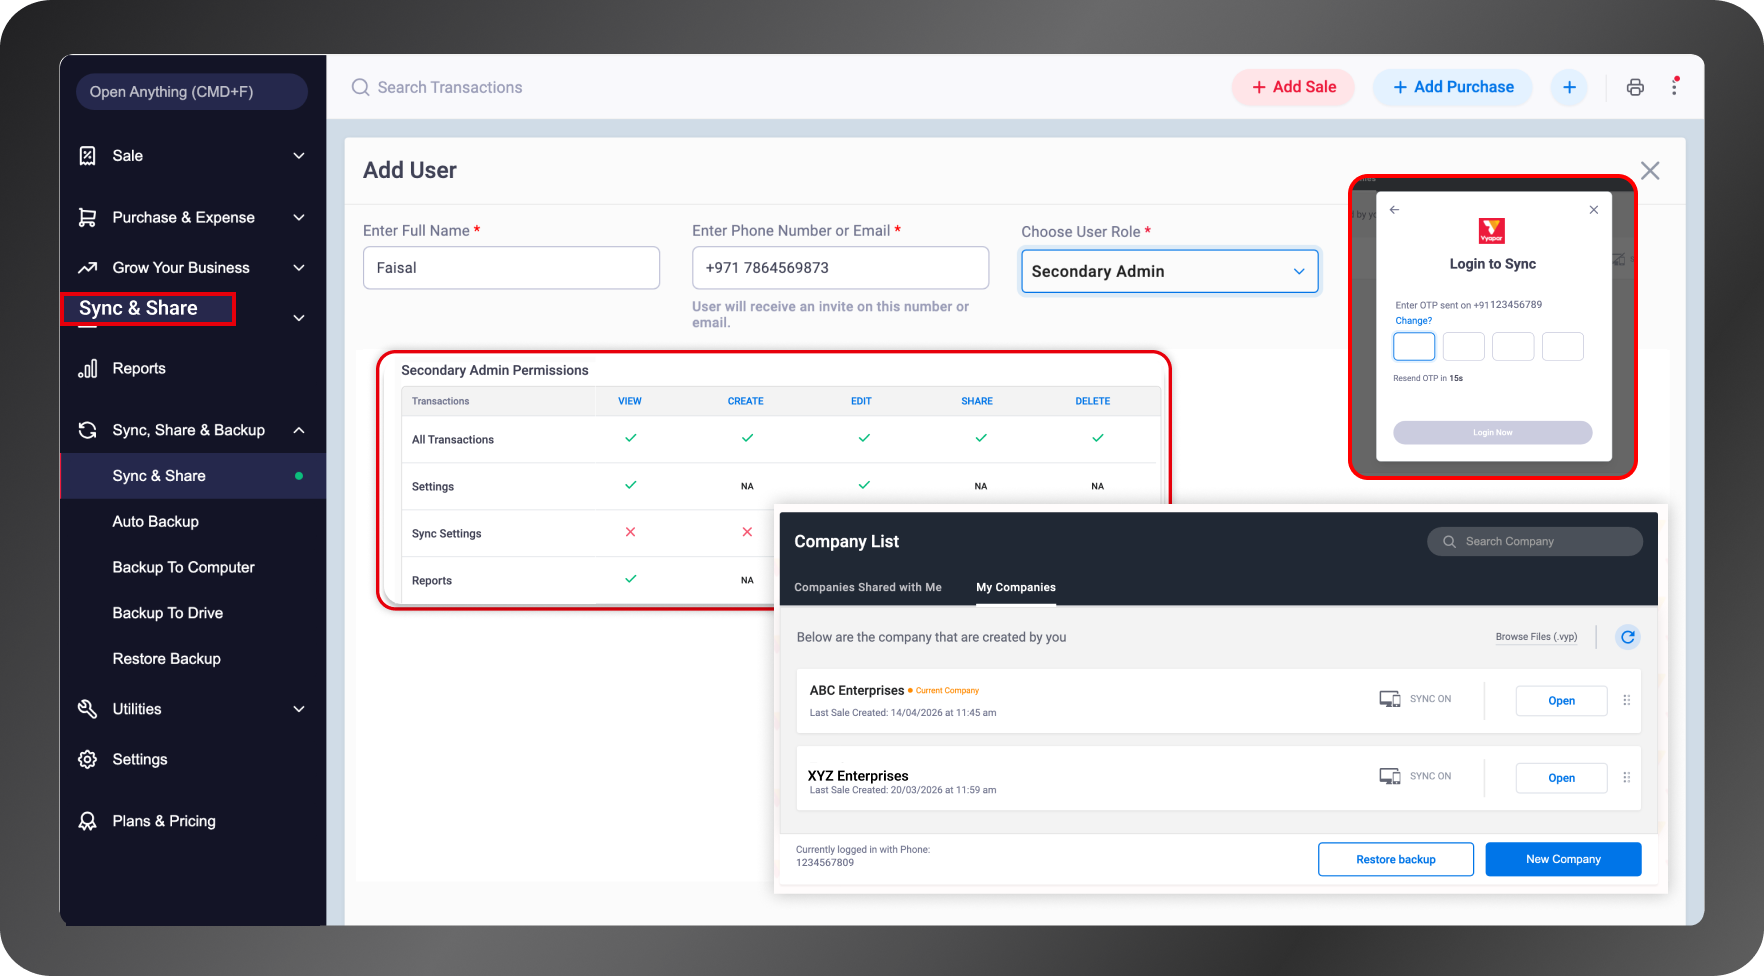Image resolution: width=1764 pixels, height=976 pixels.
Task: Click the Settings gear icon in sidebar
Action: point(88,759)
